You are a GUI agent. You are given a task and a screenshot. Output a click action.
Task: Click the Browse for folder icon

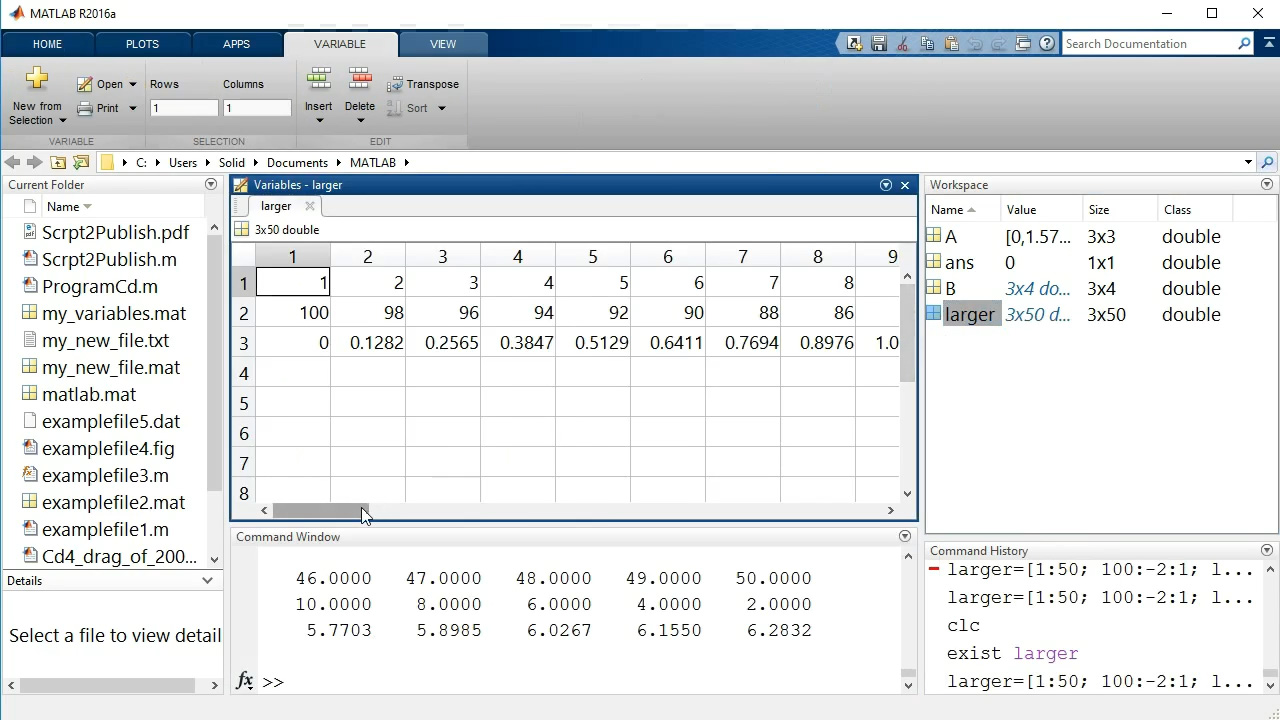(82, 163)
